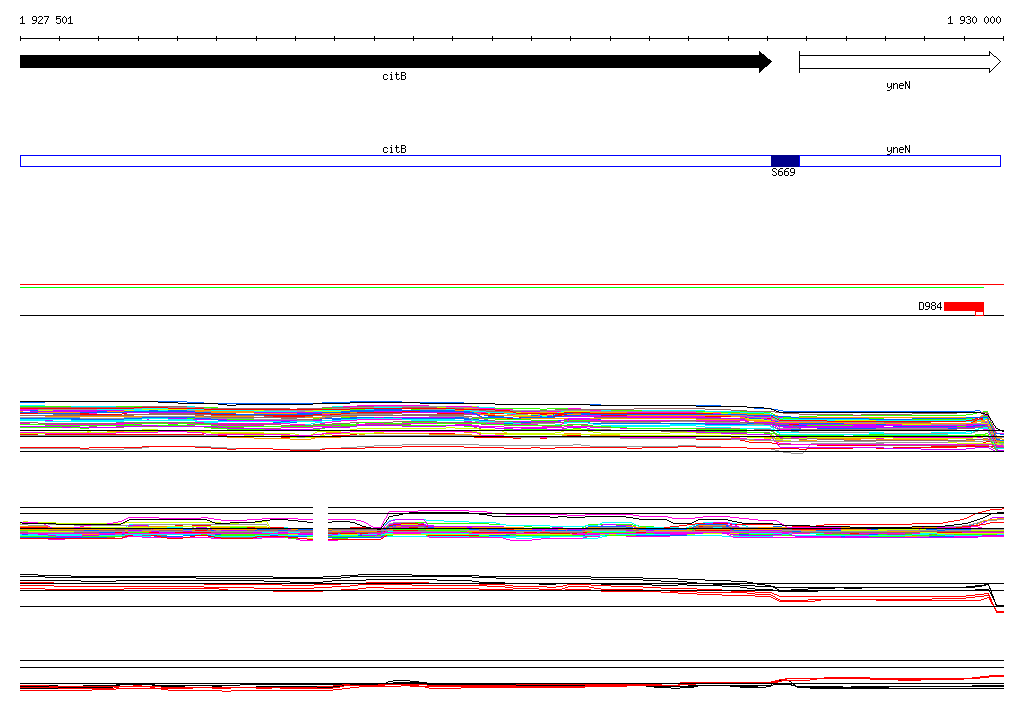Click the yneN label above blue bar
The image size is (1024, 714).
click(899, 150)
